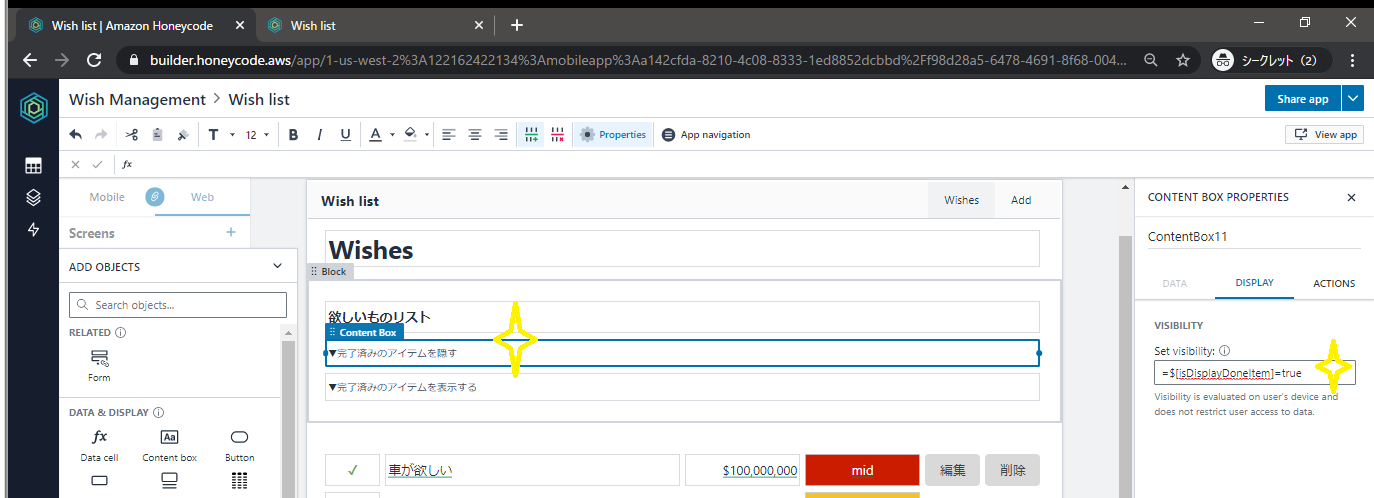
Task: Add the Form object
Action: click(x=99, y=366)
